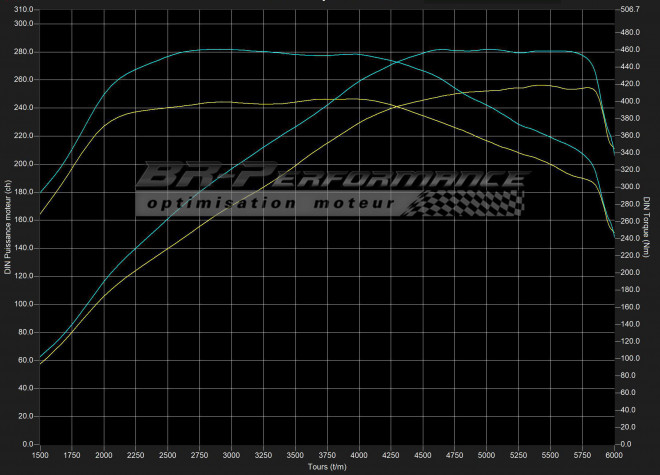The image size is (660, 475).
Task: Click the 'optimisation moteur' watermark text
Action: coord(270,204)
